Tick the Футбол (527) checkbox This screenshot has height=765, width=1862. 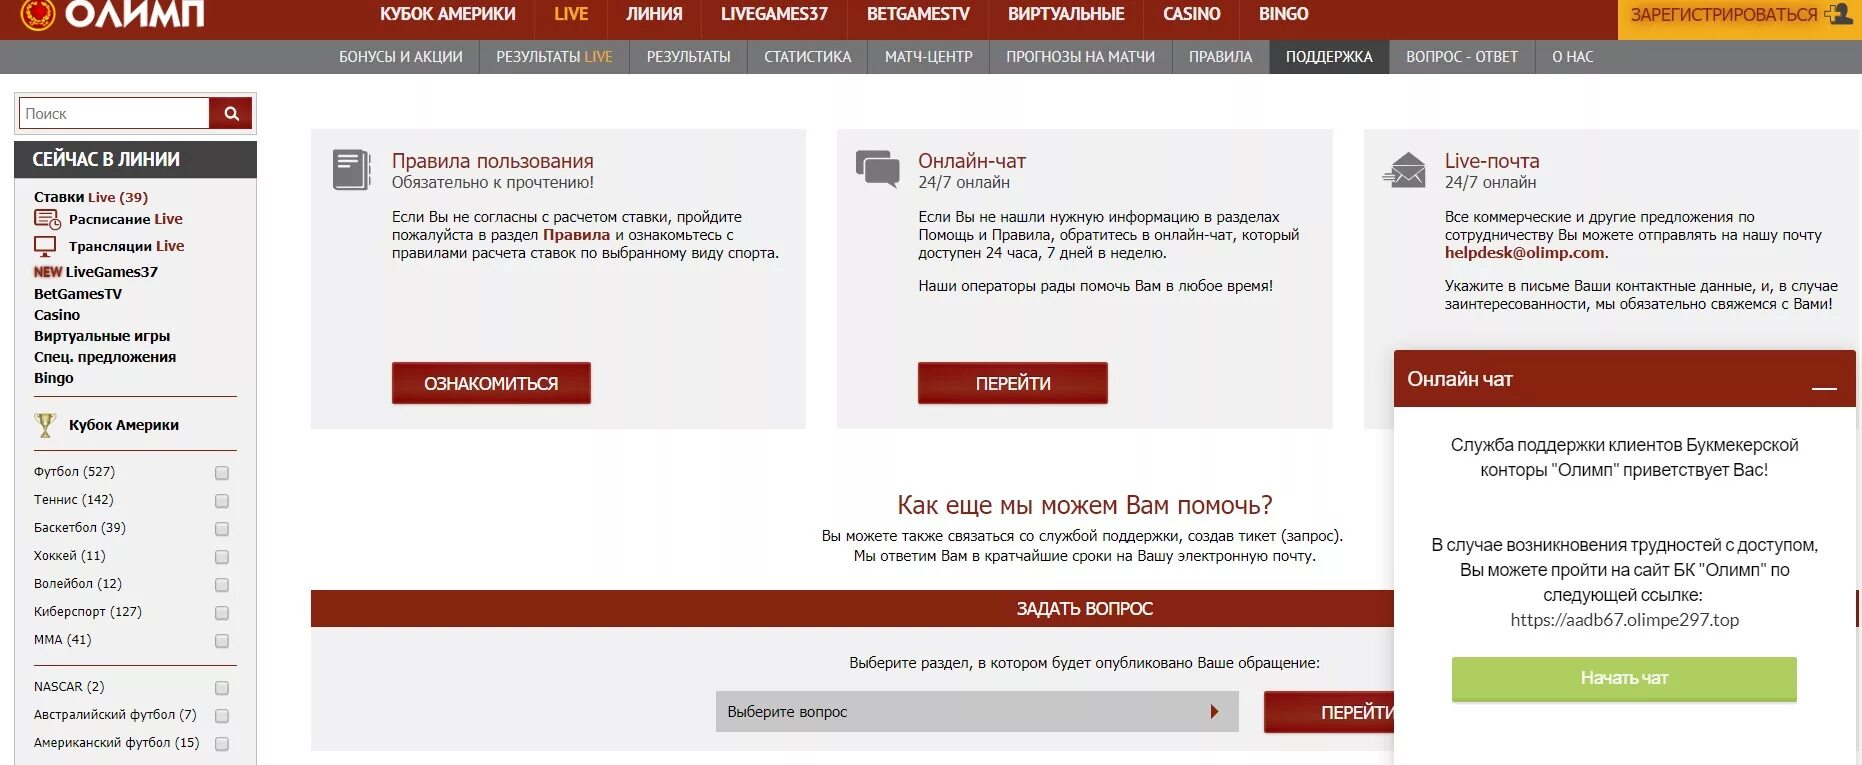222,473
